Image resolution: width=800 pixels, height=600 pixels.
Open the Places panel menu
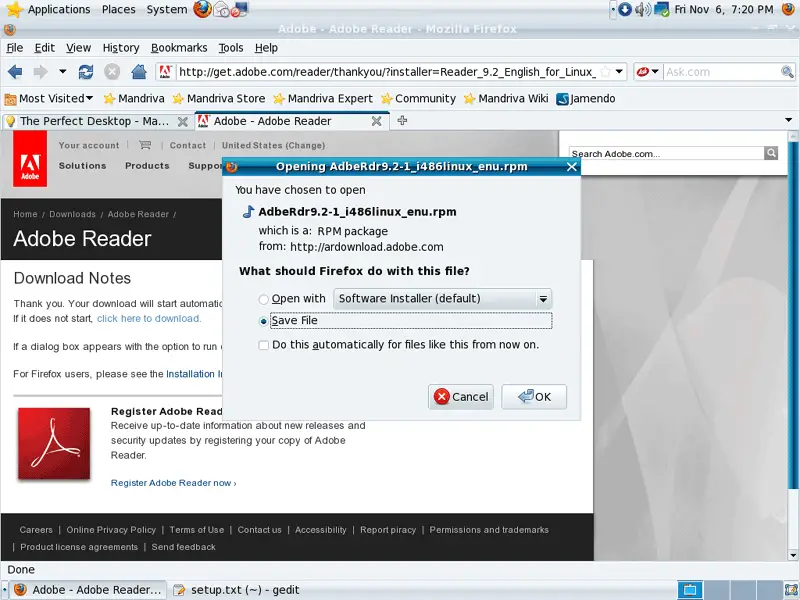[x=118, y=9]
